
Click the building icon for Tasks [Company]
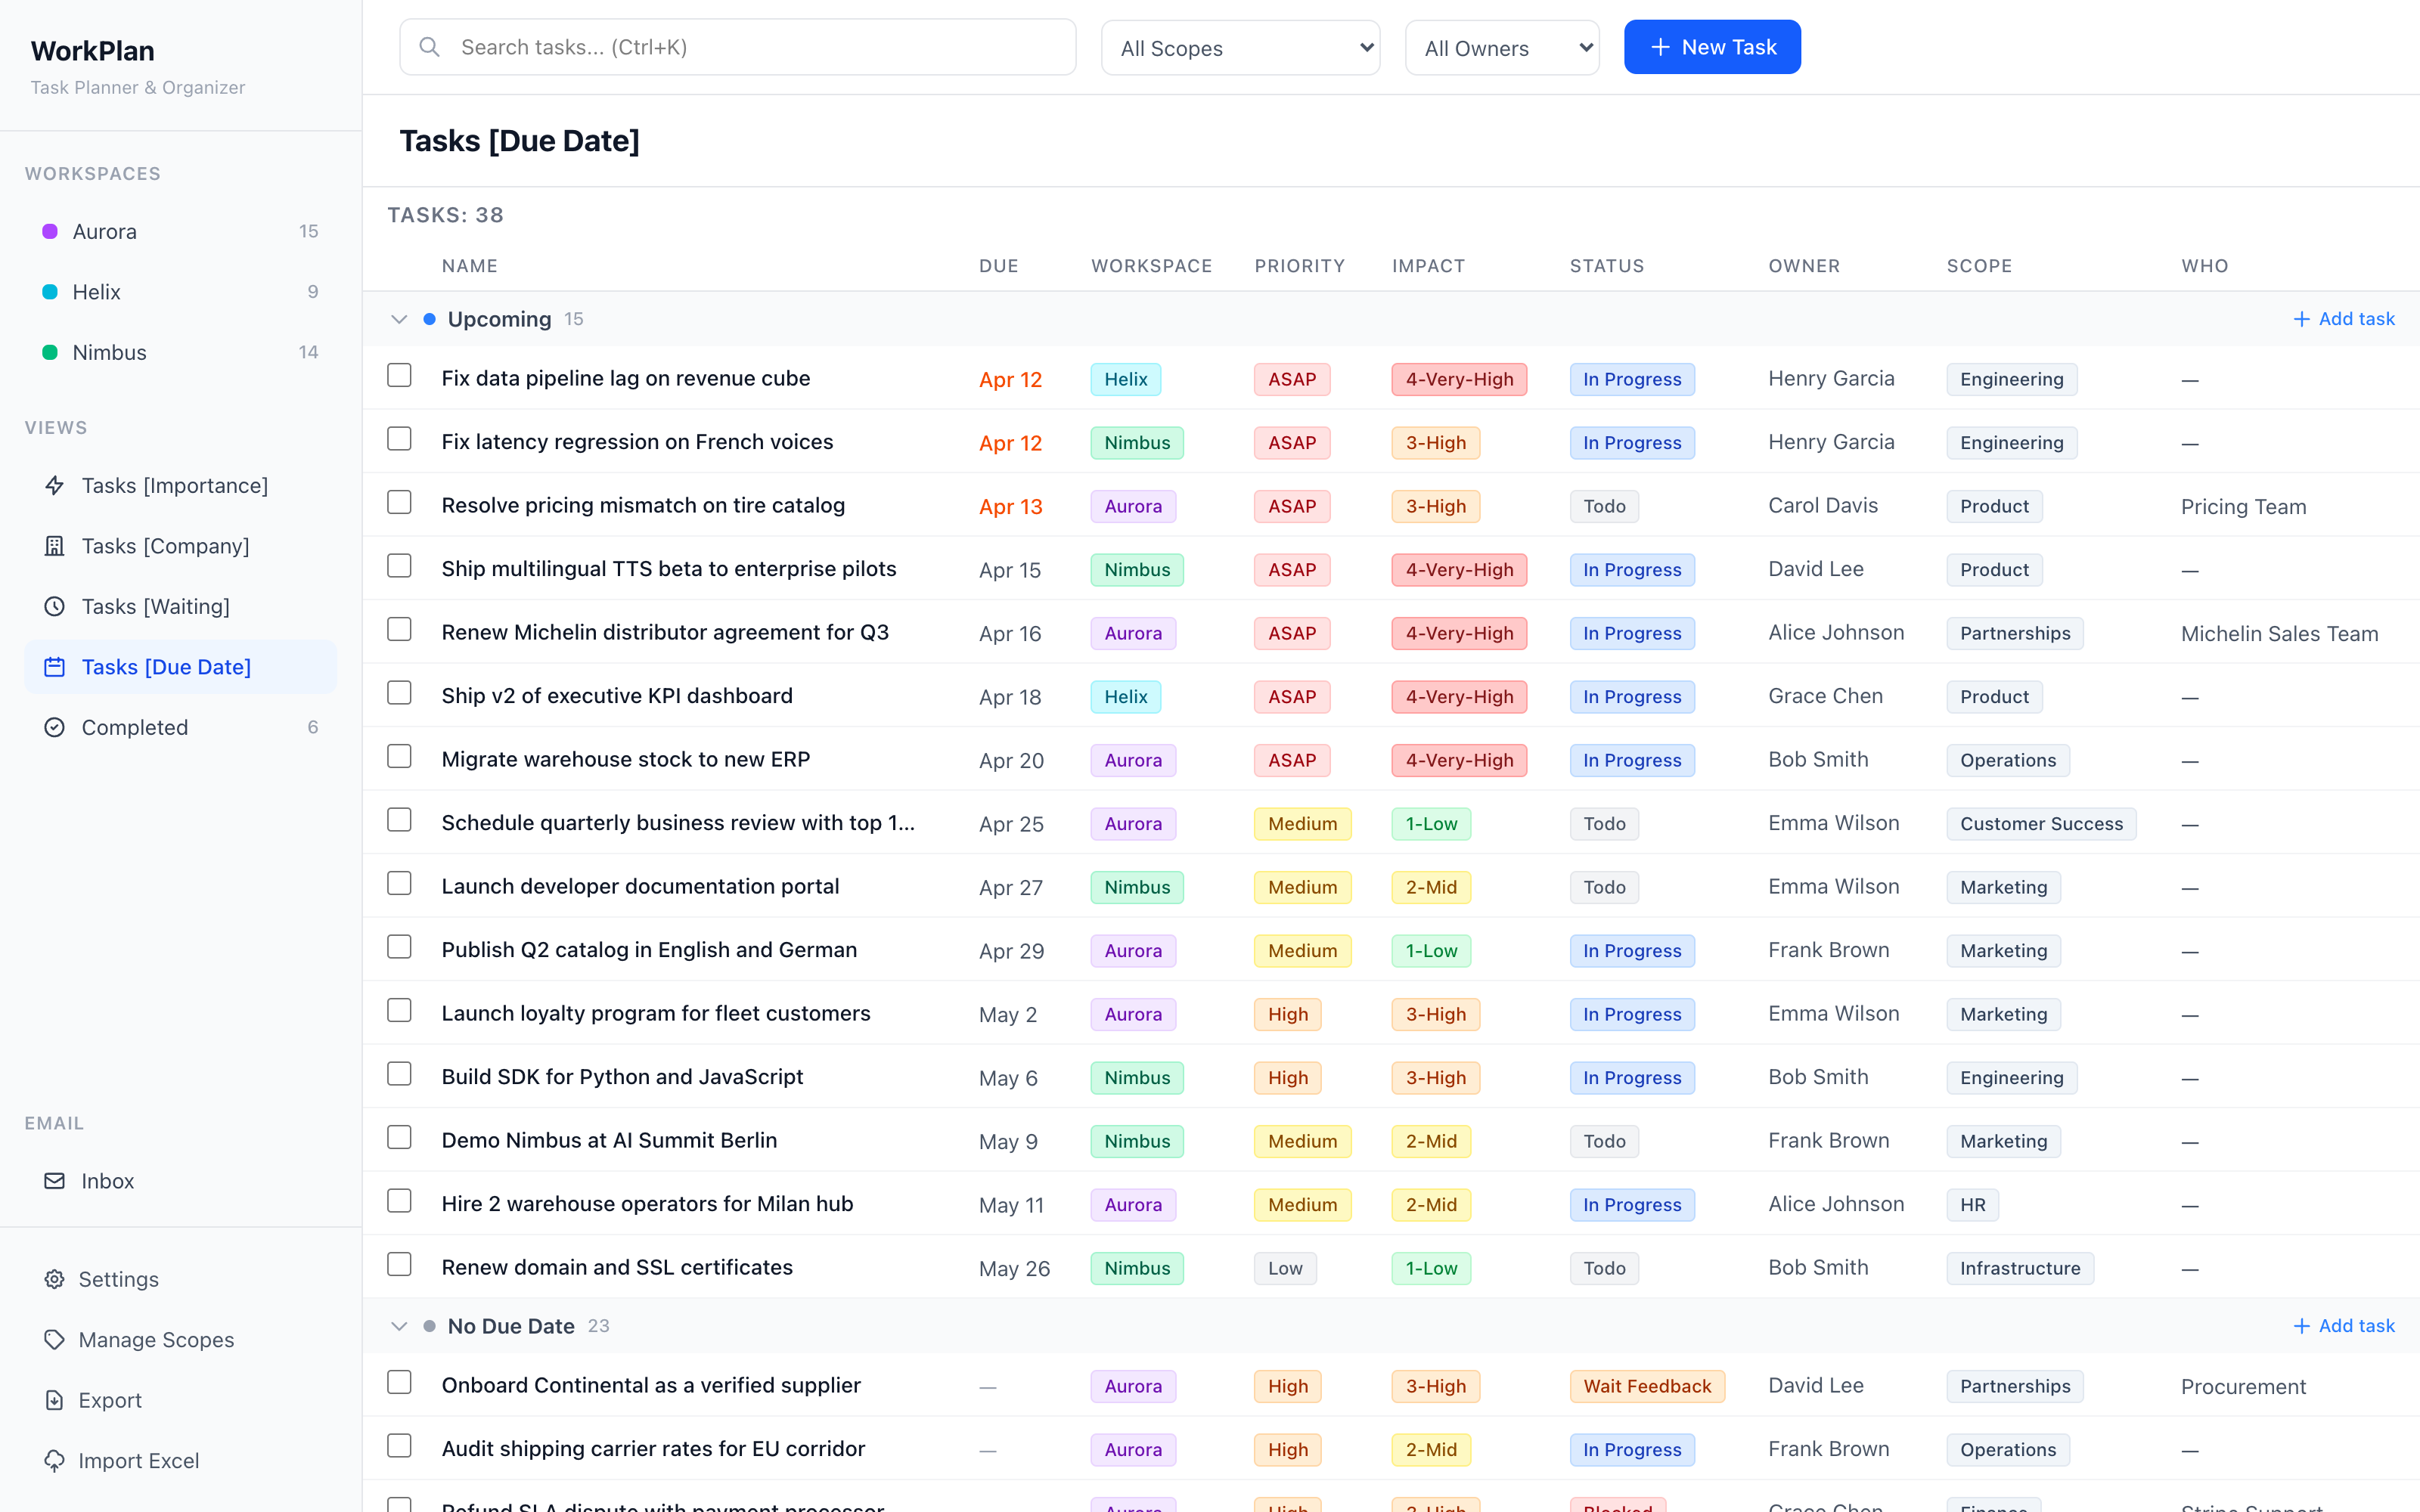click(x=54, y=546)
